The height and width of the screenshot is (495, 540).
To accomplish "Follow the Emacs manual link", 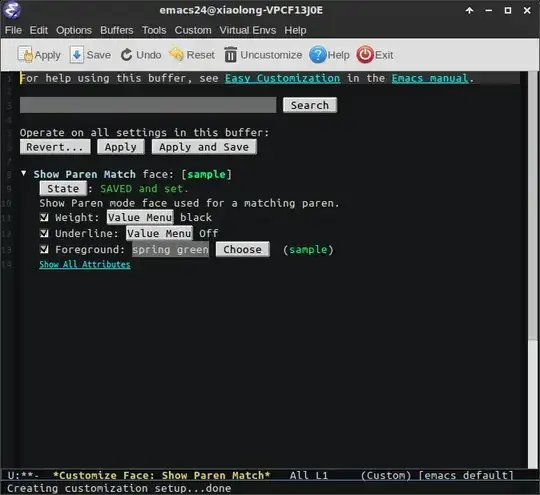I will coord(430,79).
